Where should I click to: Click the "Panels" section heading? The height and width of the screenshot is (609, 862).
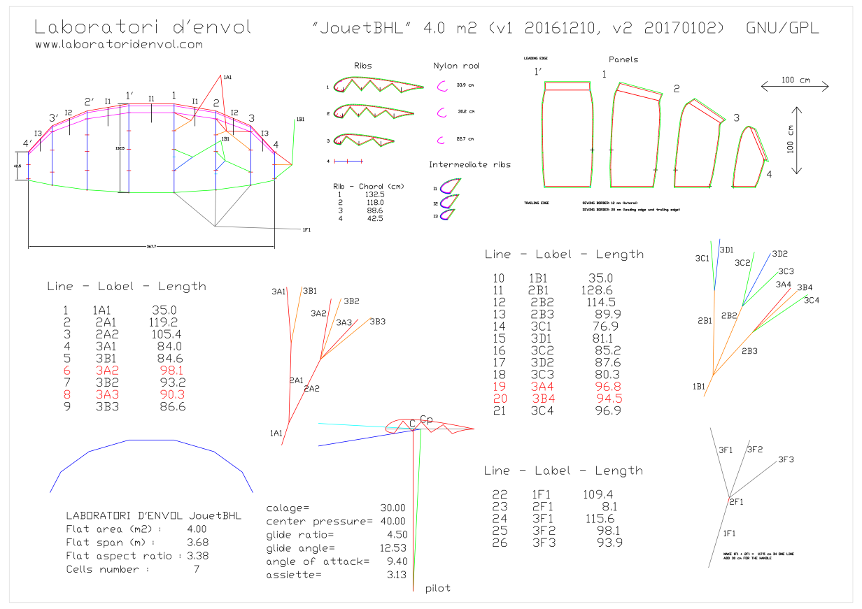click(x=623, y=59)
